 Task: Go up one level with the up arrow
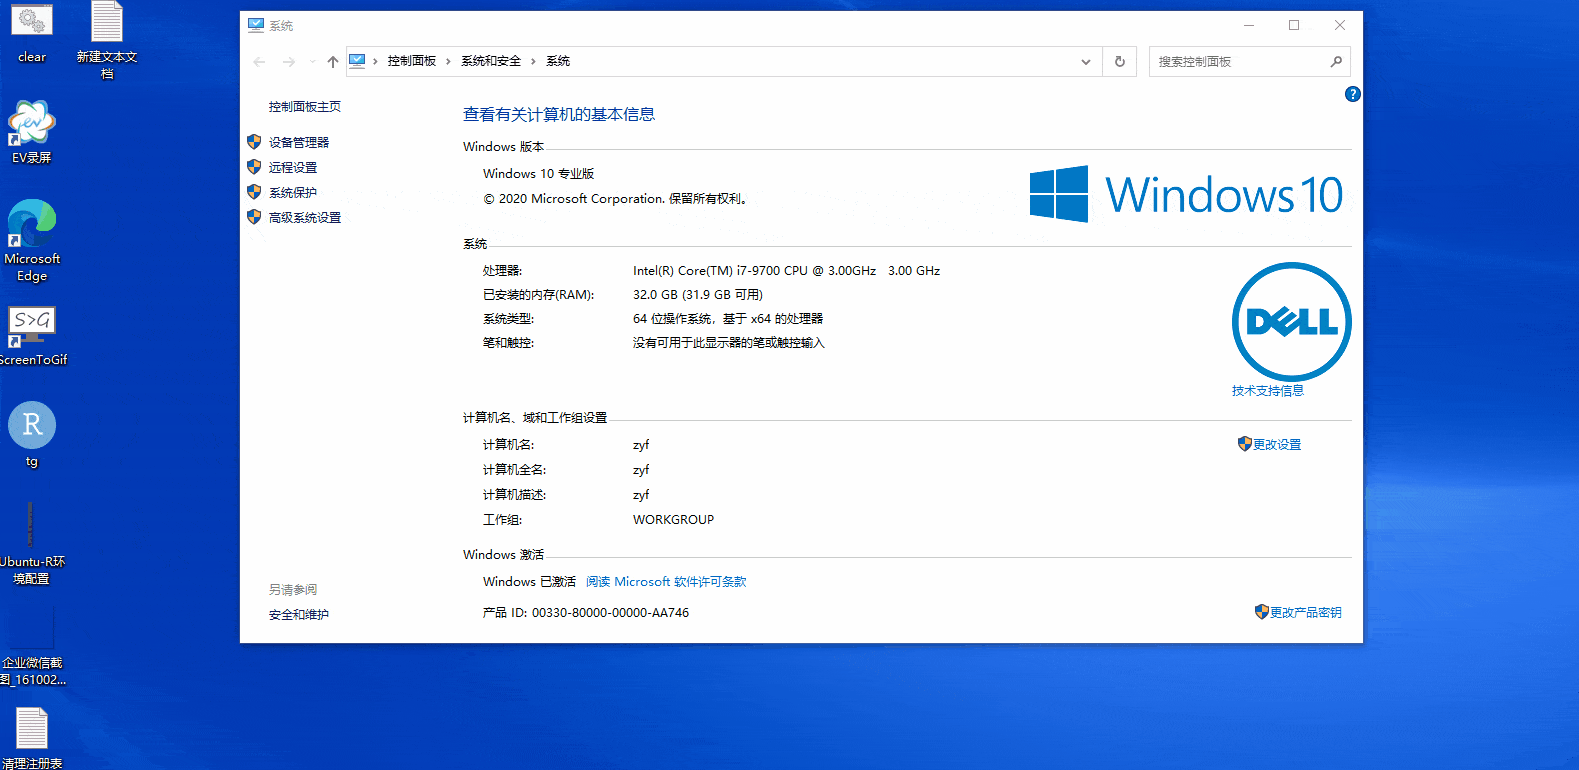coord(333,62)
